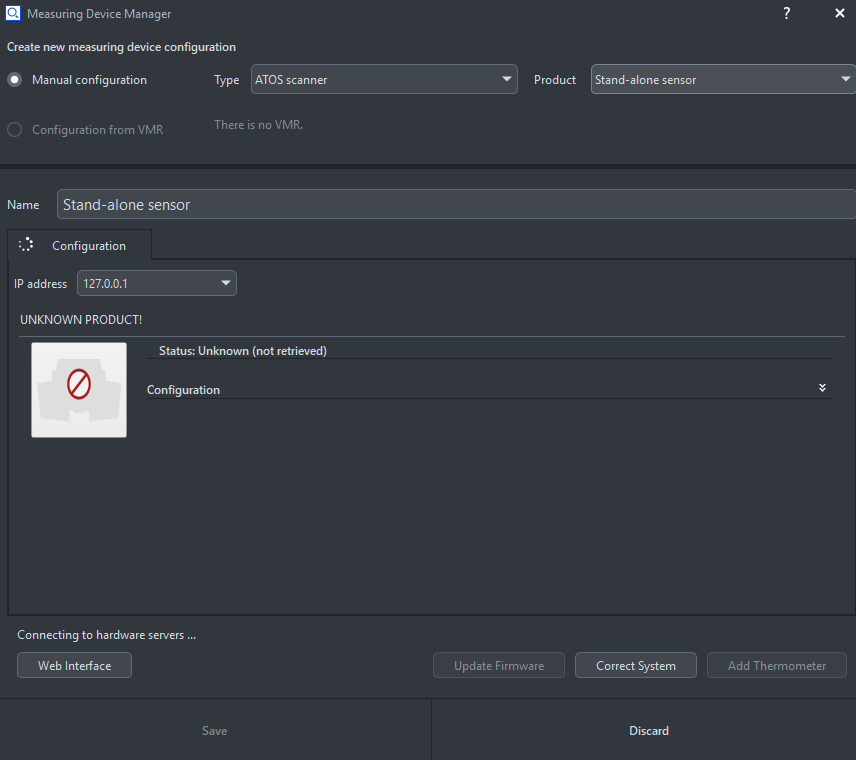The width and height of the screenshot is (856, 760).
Task: Open the Type dropdown showing ATOS scanner
Action: [384, 79]
